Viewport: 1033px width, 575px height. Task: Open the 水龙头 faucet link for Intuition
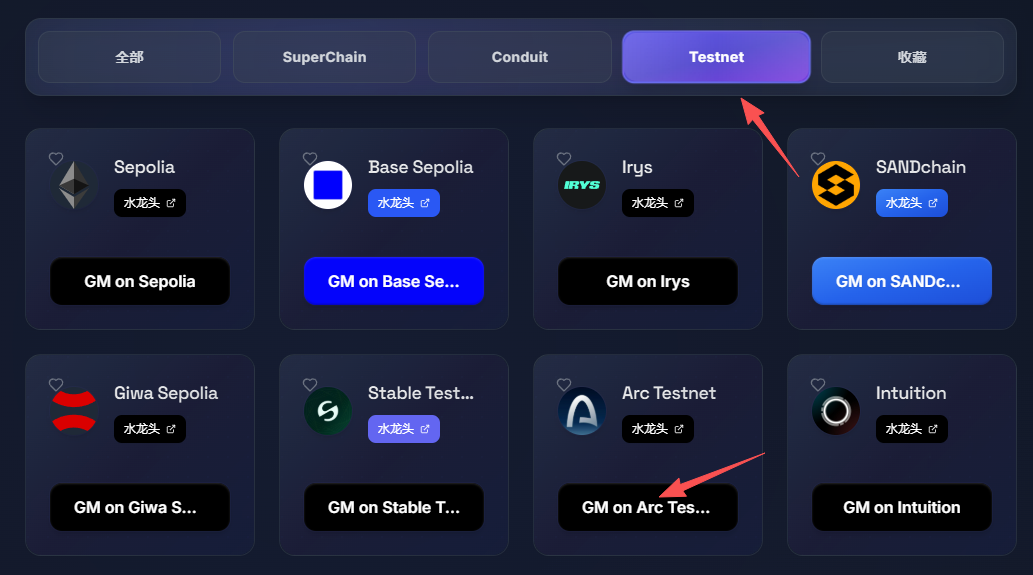[912, 429]
